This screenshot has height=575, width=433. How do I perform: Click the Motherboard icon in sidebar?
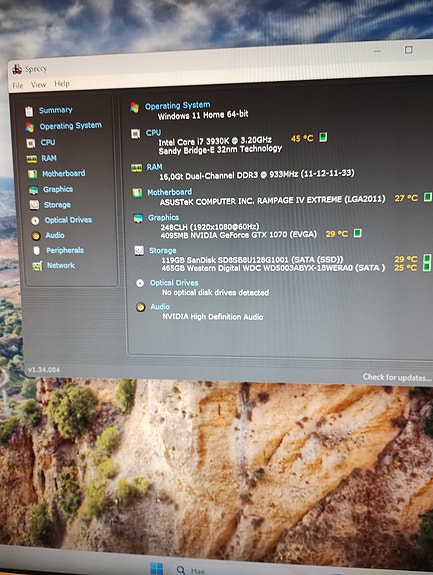(x=33, y=174)
